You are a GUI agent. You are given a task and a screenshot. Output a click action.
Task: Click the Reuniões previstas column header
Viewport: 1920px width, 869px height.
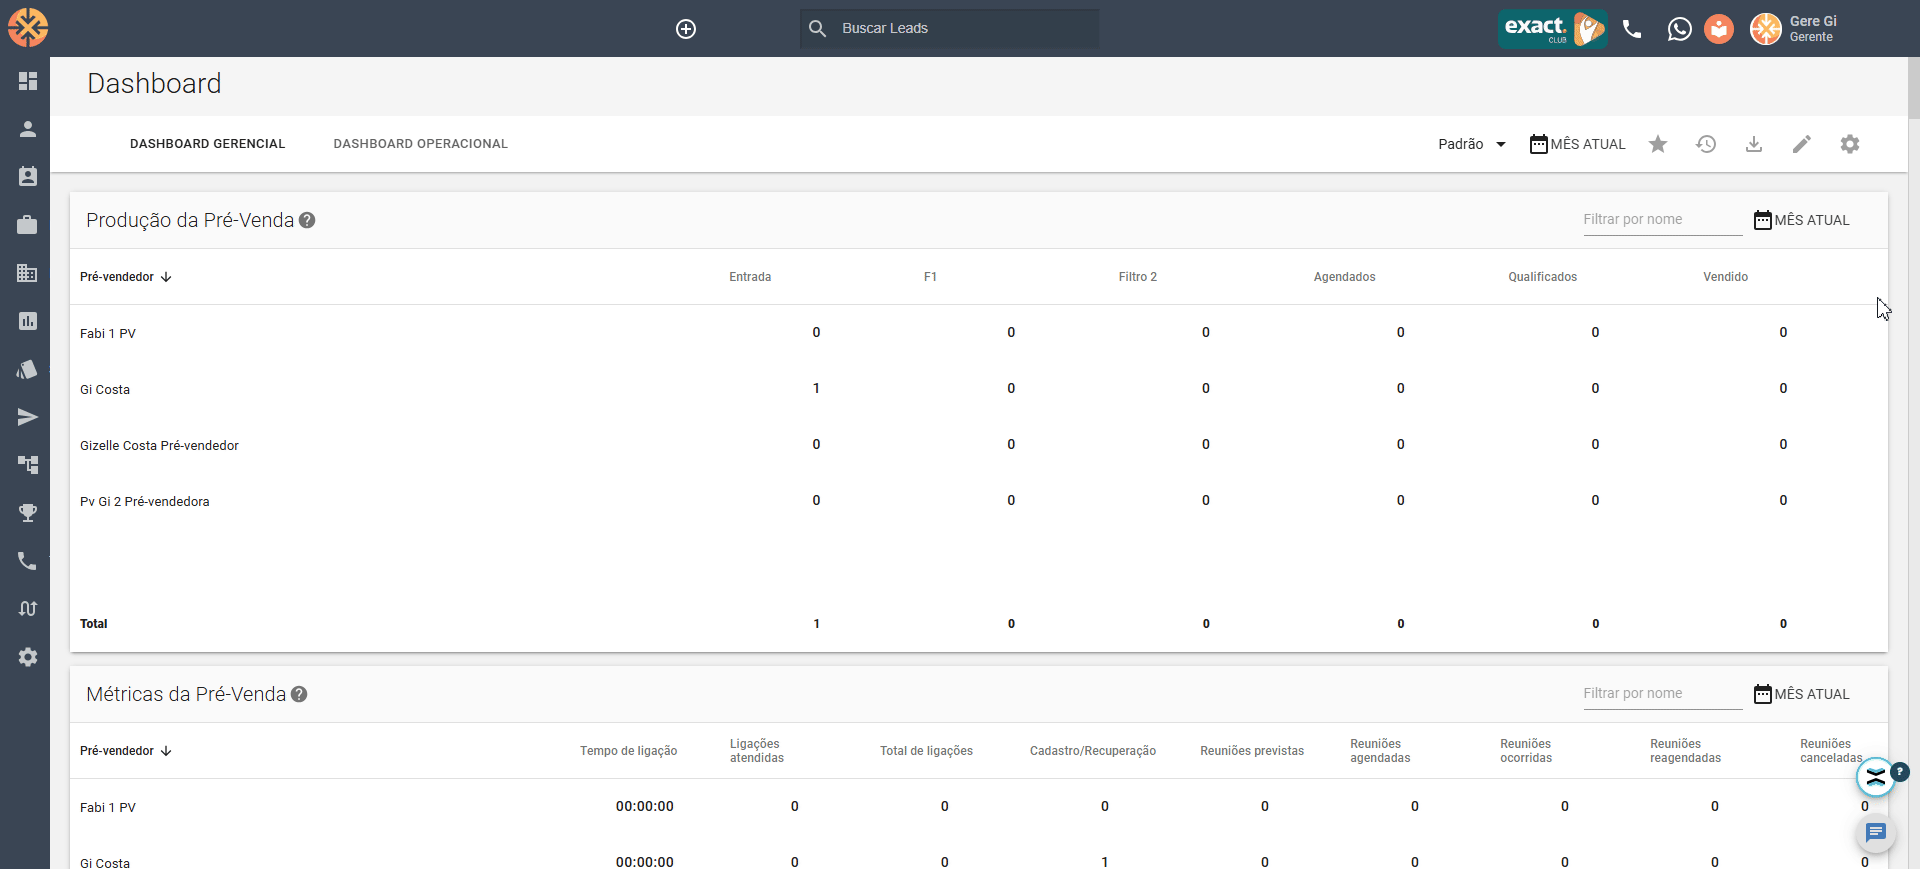click(x=1252, y=751)
